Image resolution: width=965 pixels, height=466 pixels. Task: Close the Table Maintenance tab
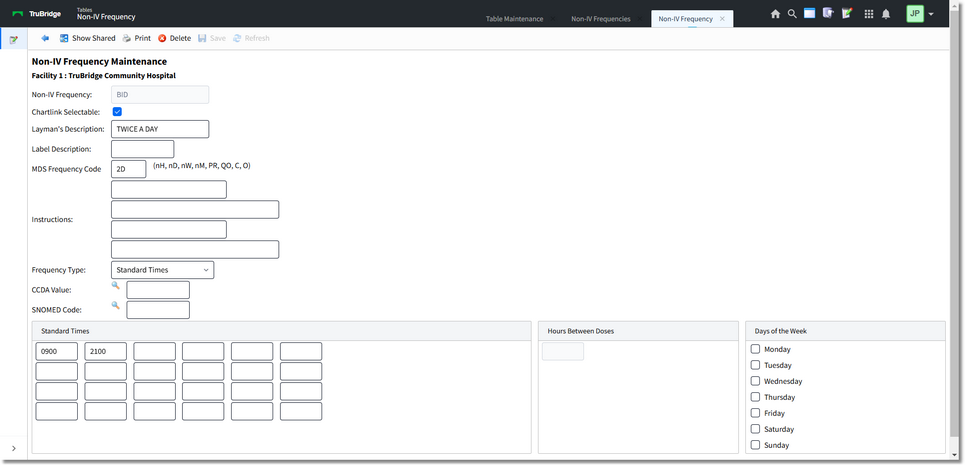[553, 19]
